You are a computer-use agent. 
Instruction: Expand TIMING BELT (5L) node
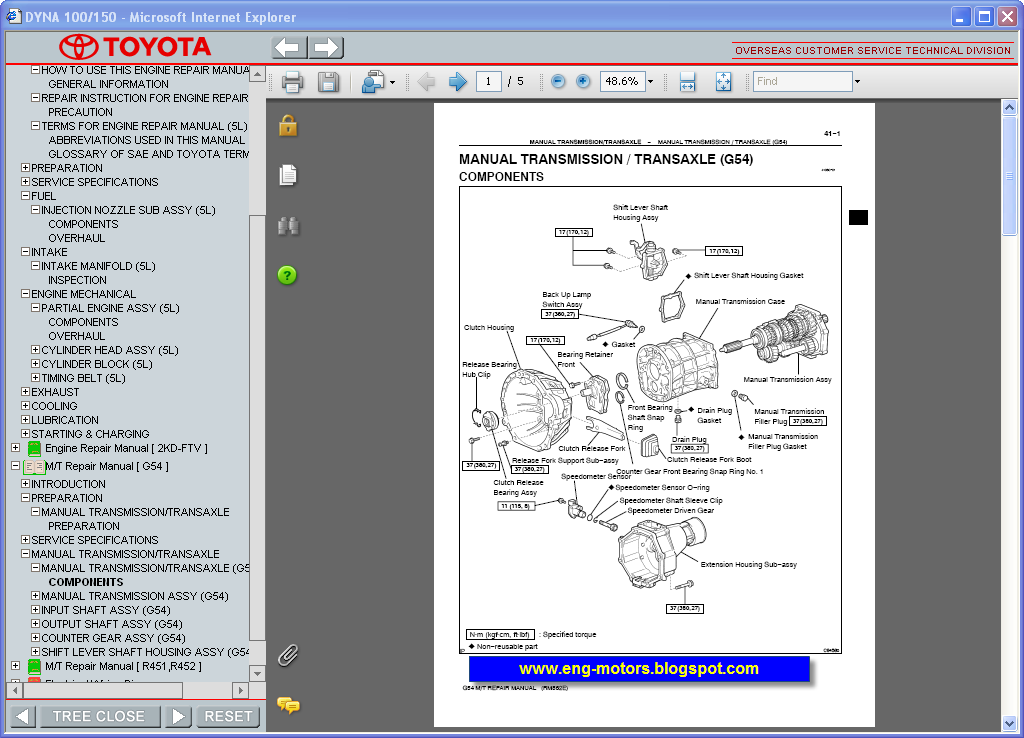click(35, 377)
